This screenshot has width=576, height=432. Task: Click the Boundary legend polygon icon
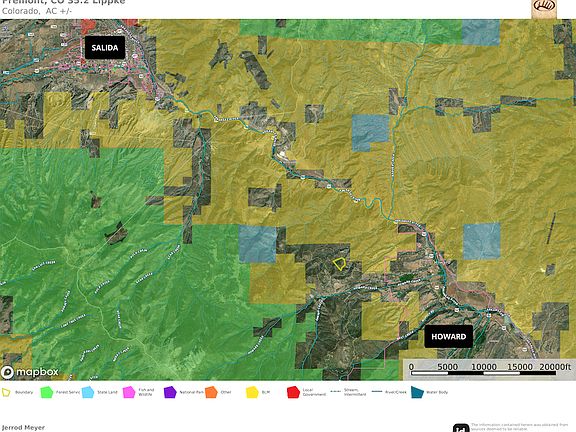pos(6,392)
